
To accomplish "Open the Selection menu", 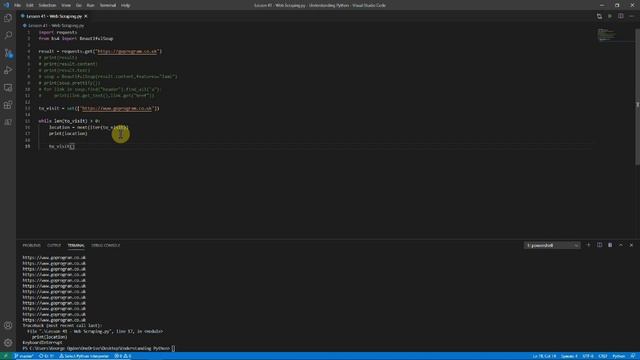I will point(47,5).
